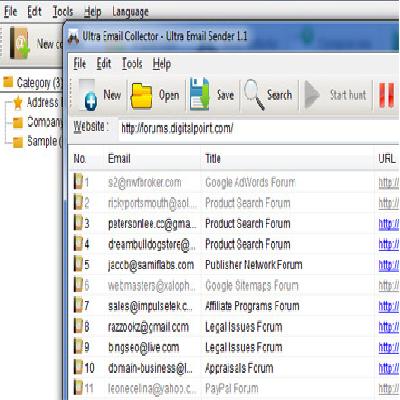The image size is (400, 400).
Task: Sort by the Email column header
Action: [x=119, y=159]
